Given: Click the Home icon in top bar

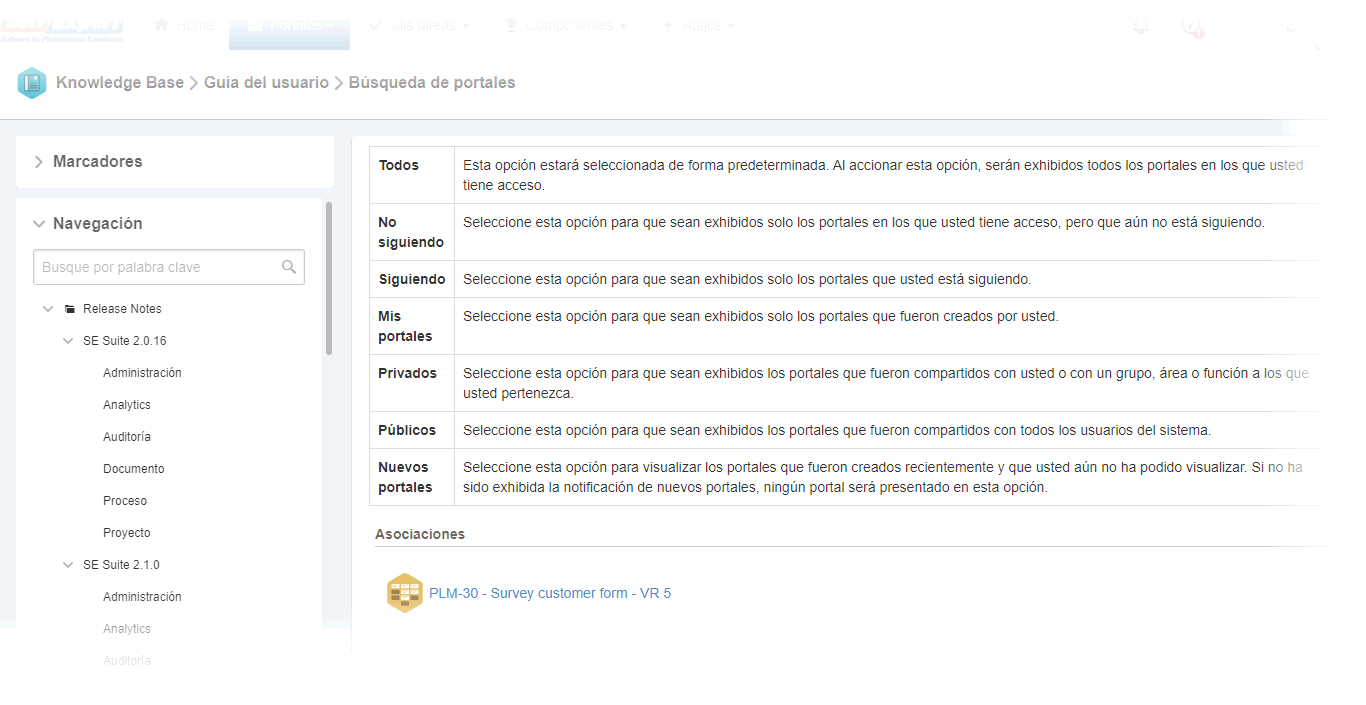Looking at the screenshot, I should [x=161, y=25].
